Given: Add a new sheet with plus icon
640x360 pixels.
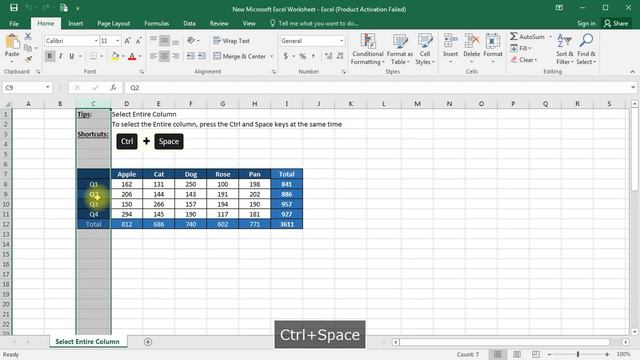Looking at the screenshot, I should click(x=148, y=342).
